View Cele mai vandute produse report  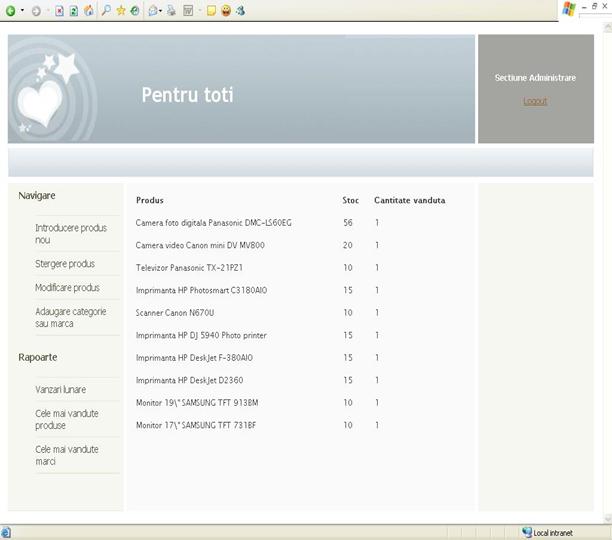click(x=67, y=419)
